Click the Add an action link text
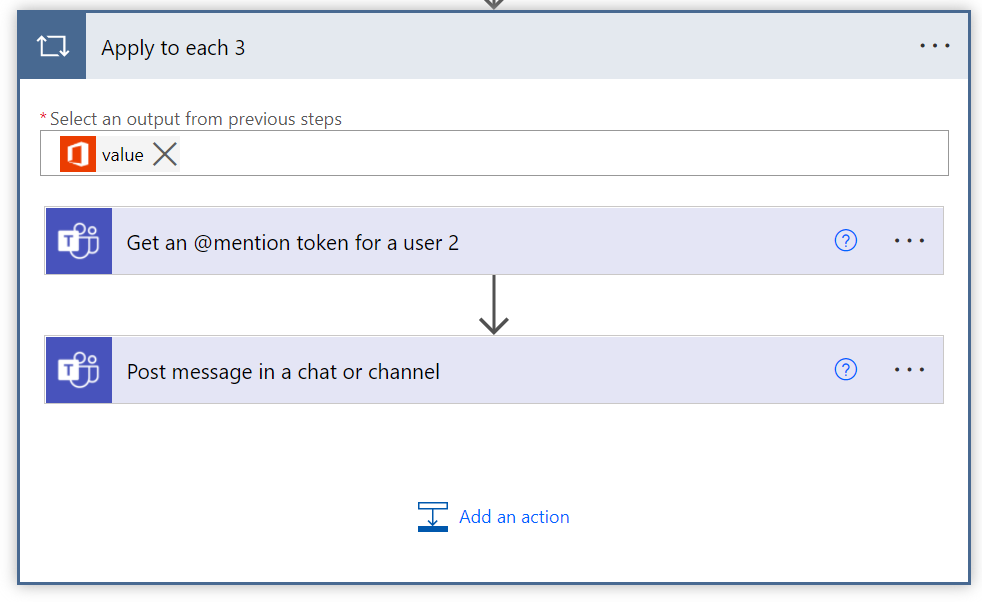The height and width of the screenshot is (602, 982). click(x=514, y=517)
